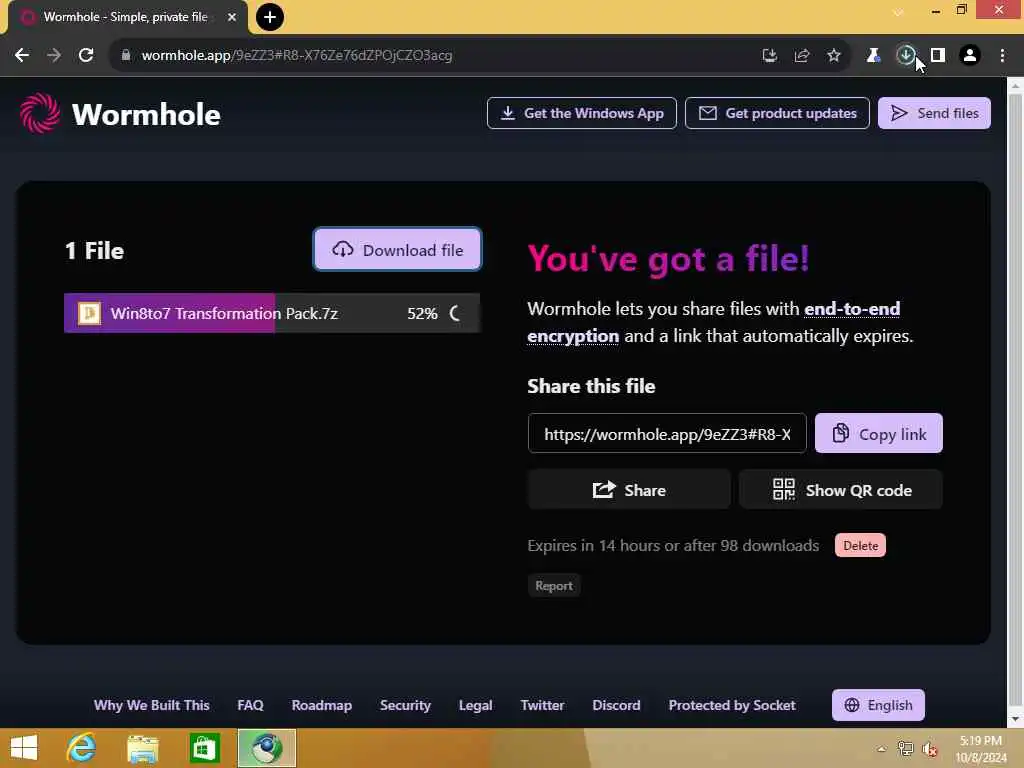The height and width of the screenshot is (768, 1024).
Task: Click the Download file button
Action: pyautogui.click(x=398, y=249)
